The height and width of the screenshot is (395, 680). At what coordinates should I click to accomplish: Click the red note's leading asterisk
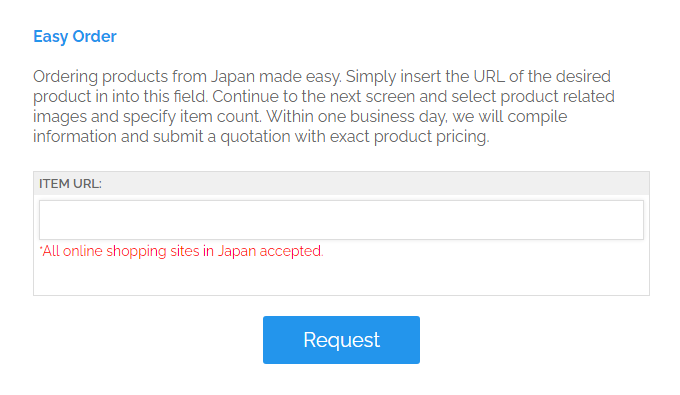[x=41, y=248]
